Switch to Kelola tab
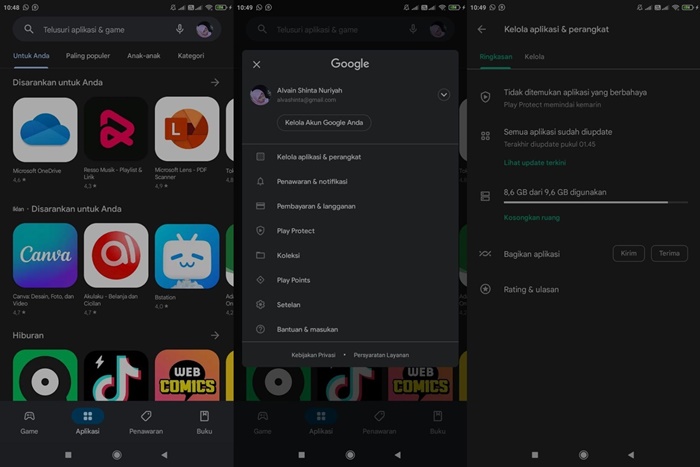Image resolution: width=700 pixels, height=467 pixels. point(534,57)
